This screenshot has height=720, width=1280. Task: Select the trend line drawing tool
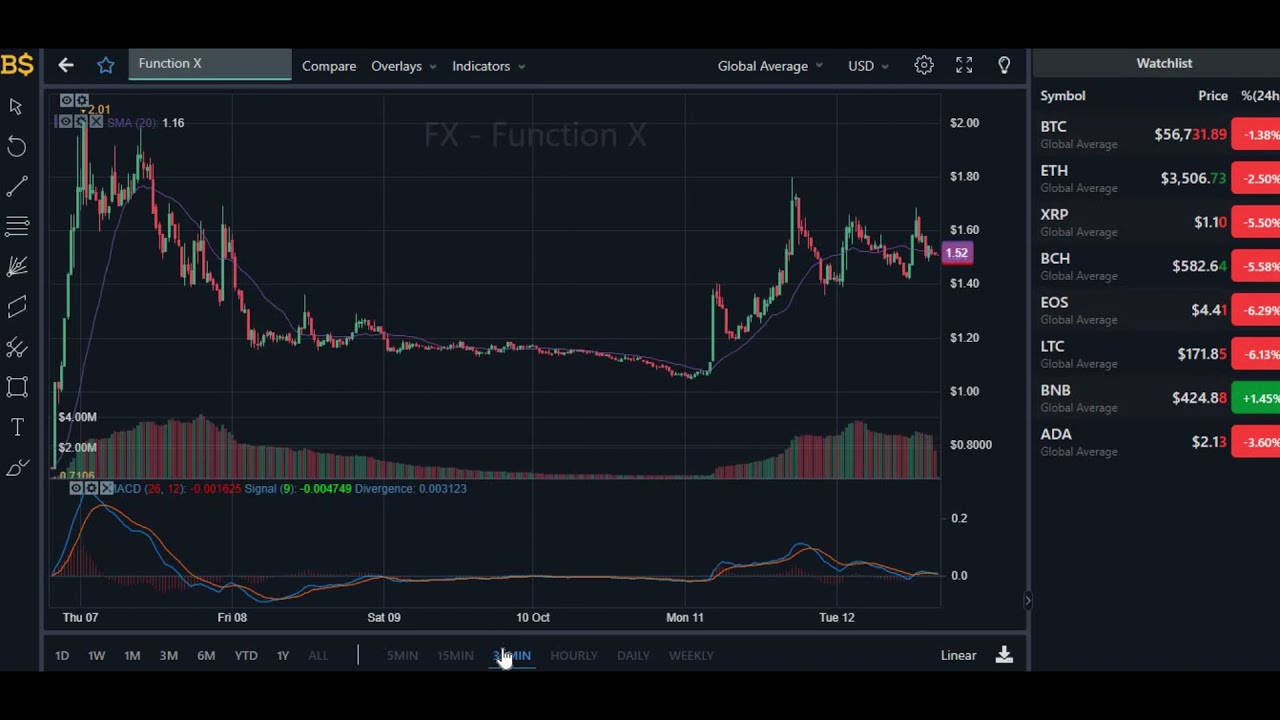tap(17, 187)
